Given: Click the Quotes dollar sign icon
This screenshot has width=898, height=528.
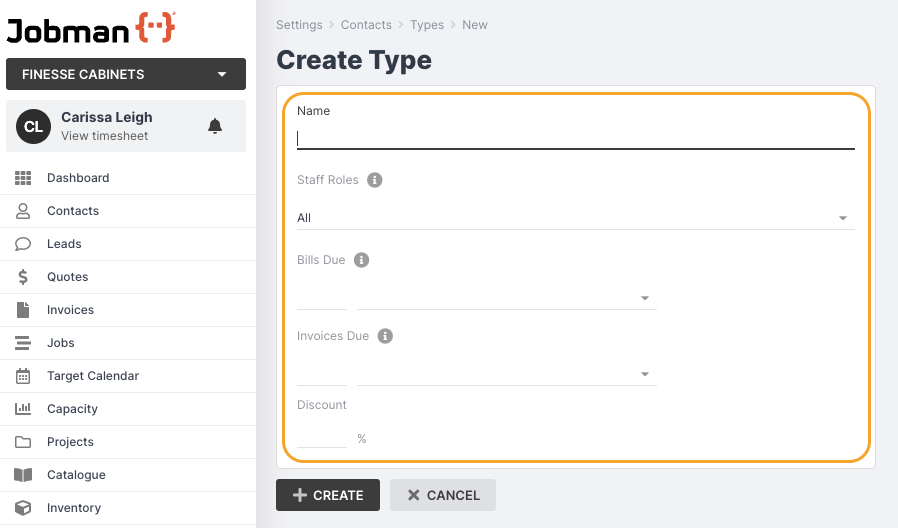Looking at the screenshot, I should click(x=23, y=277).
